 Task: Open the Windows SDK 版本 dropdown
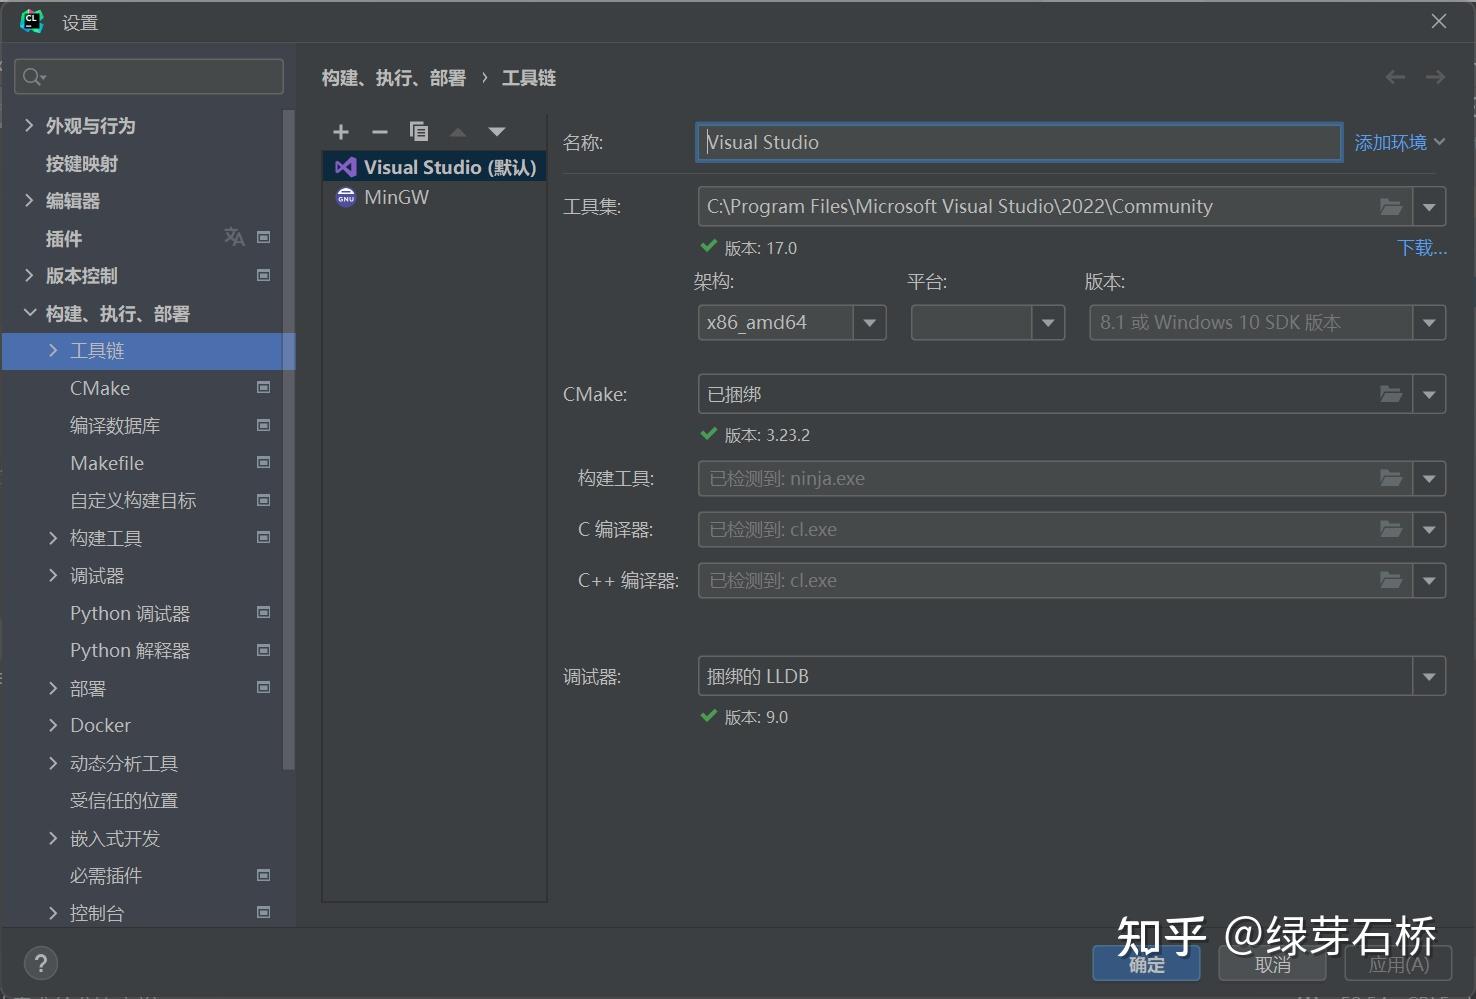point(1428,322)
